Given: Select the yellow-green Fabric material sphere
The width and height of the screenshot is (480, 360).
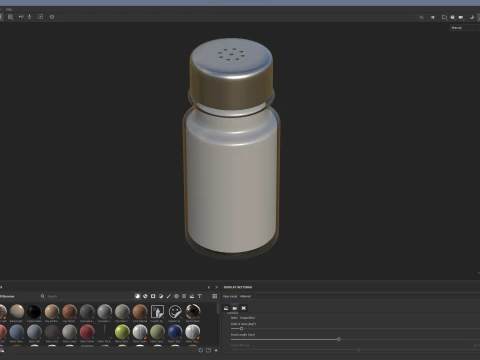Looking at the screenshot, I should [122, 332].
